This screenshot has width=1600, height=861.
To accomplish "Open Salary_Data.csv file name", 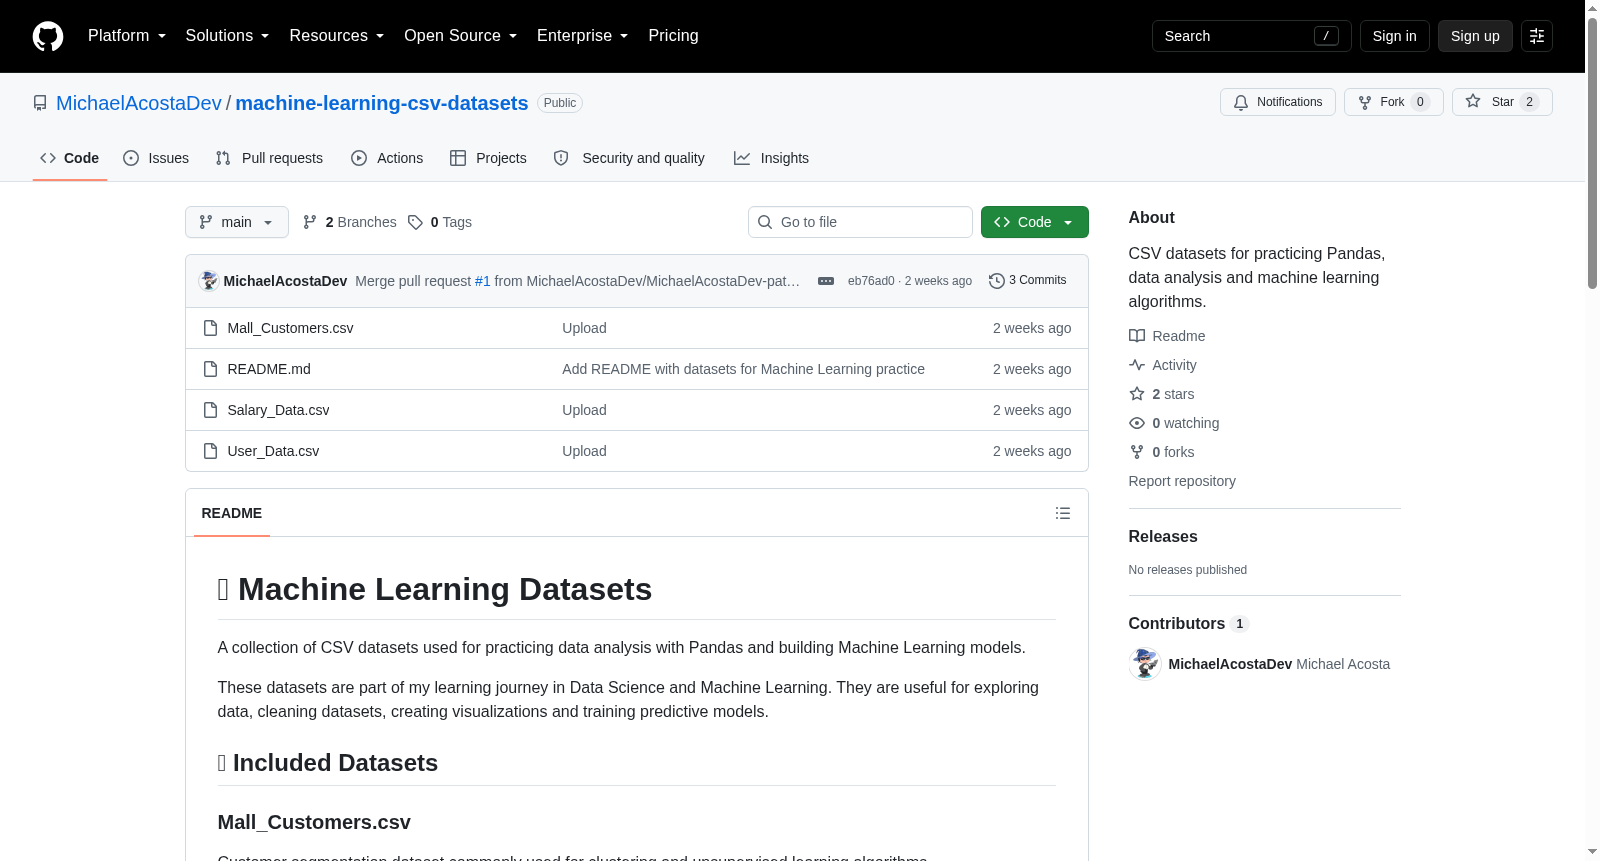I will click(x=278, y=410).
